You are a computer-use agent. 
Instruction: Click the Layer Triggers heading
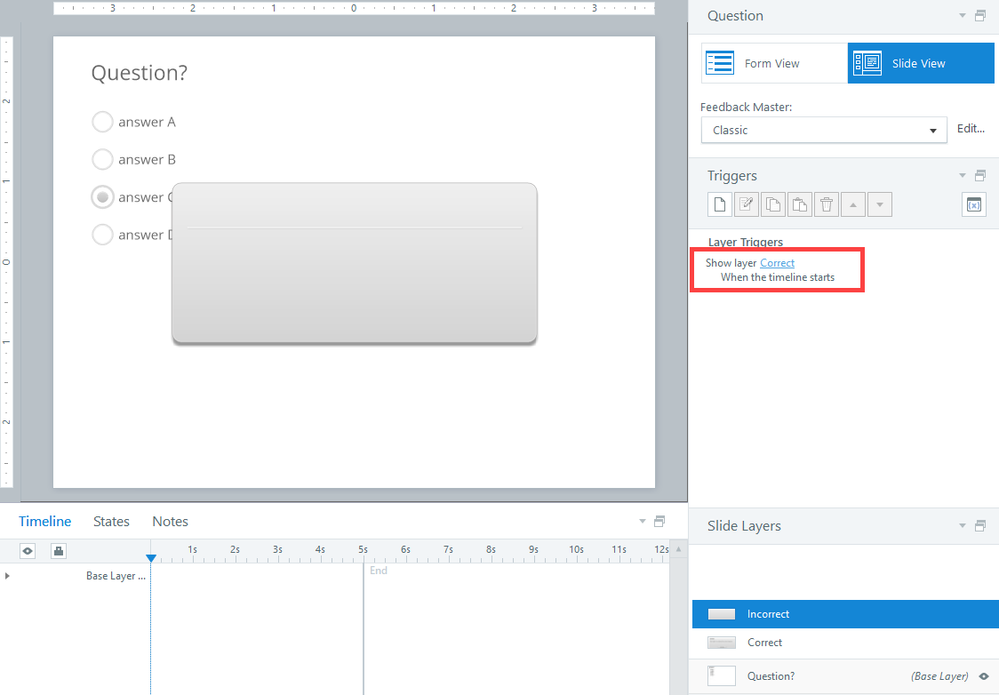point(745,242)
